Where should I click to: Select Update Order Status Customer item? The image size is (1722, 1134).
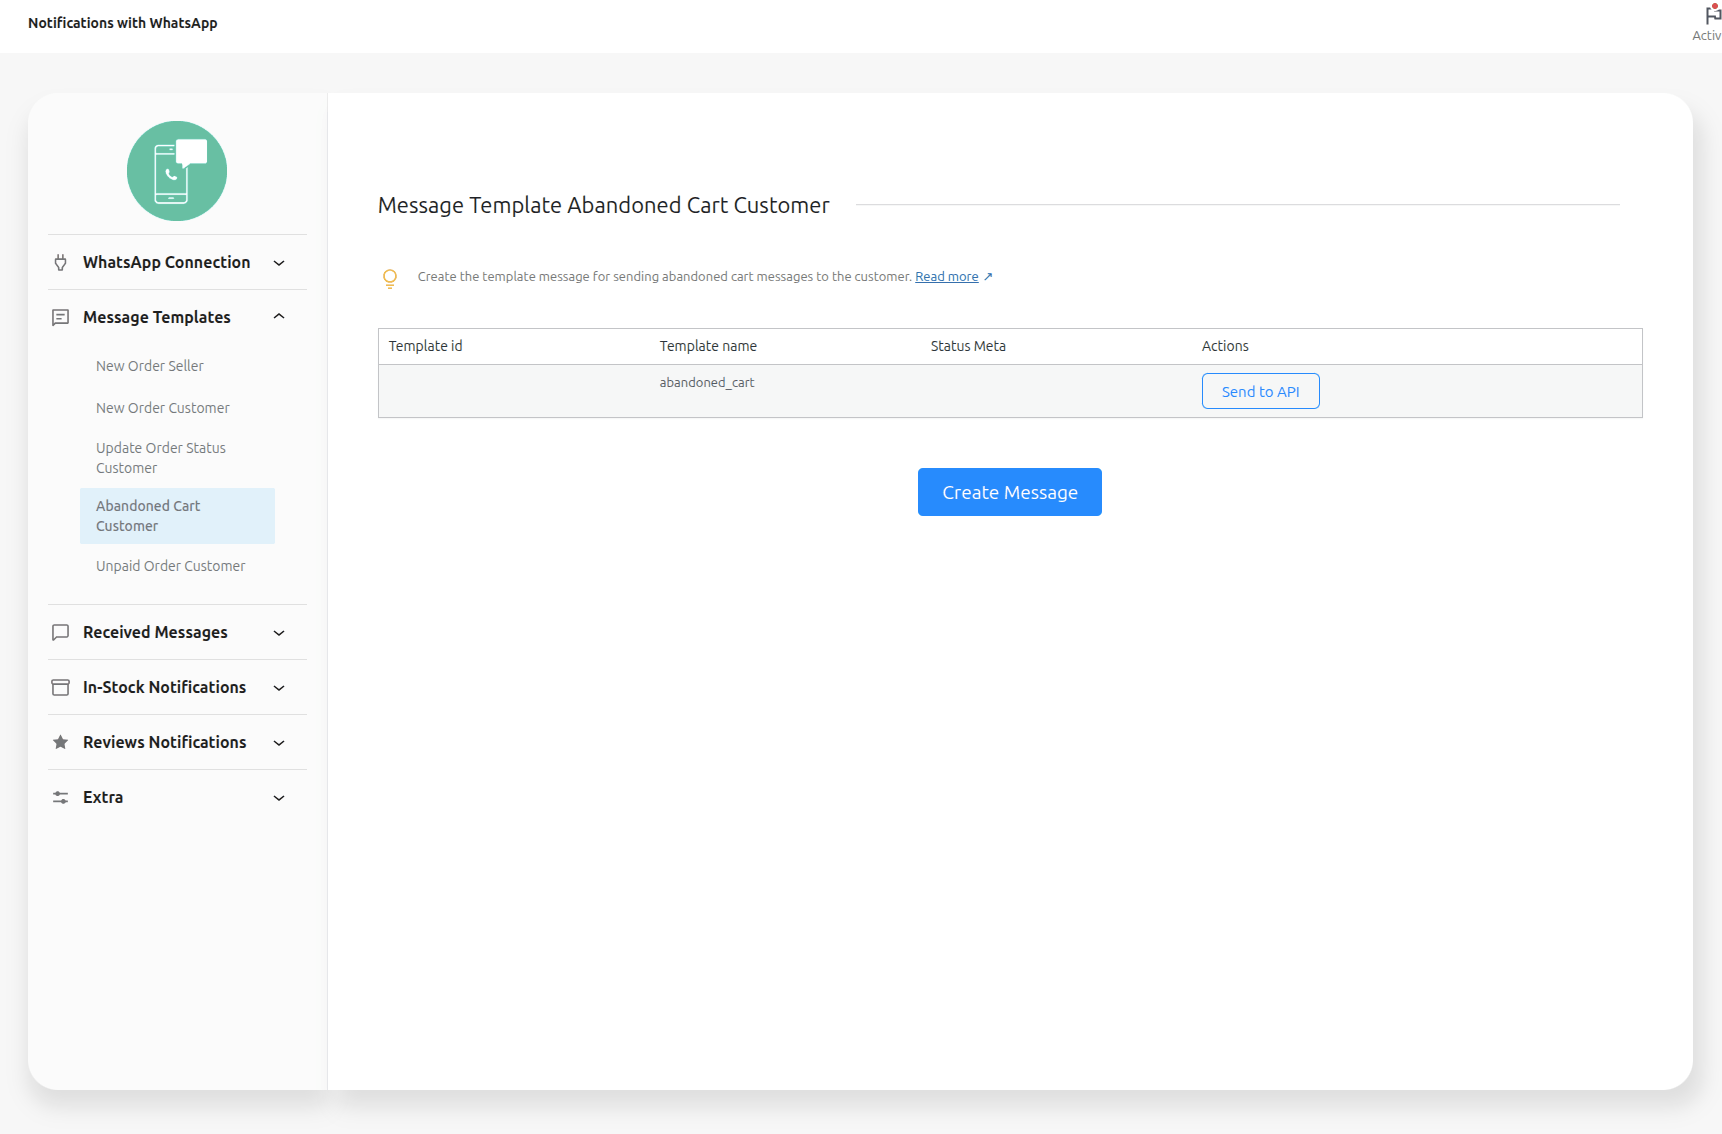pyautogui.click(x=161, y=458)
